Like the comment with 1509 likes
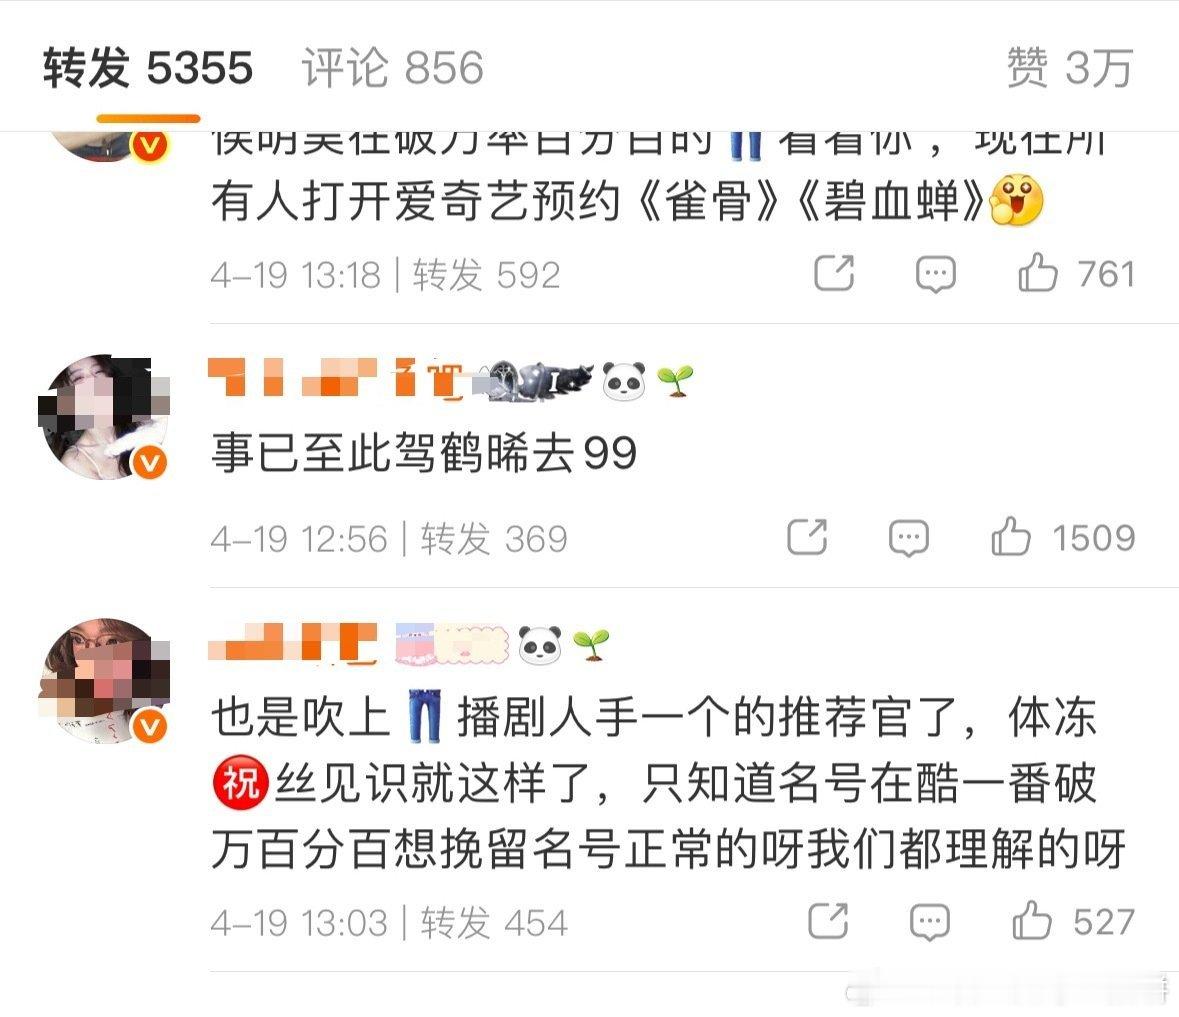This screenshot has height=1017, width=1179. point(1011,536)
